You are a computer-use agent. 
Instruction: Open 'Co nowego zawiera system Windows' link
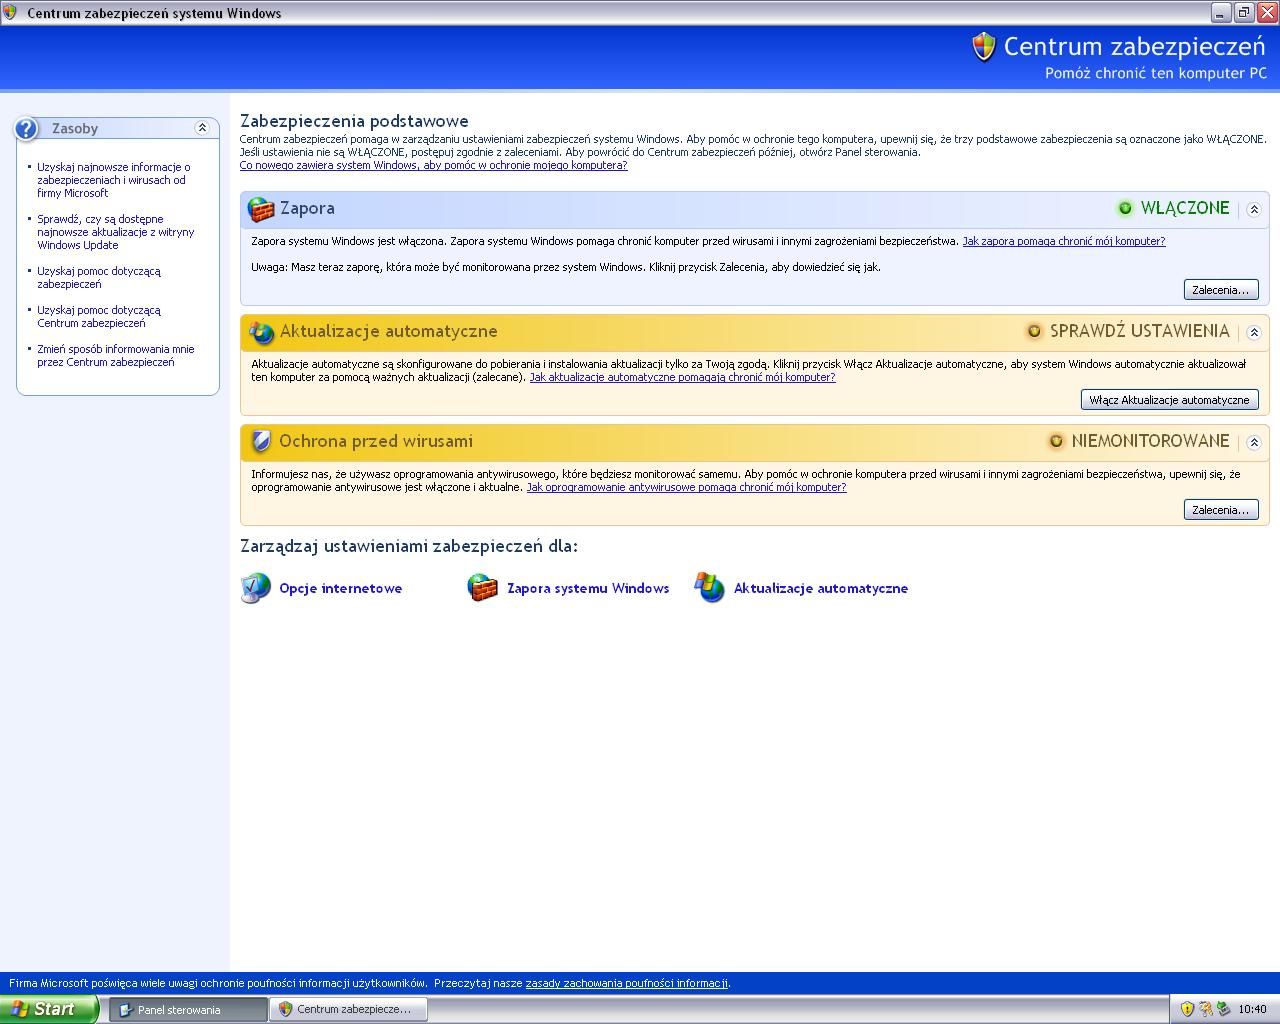(x=434, y=165)
